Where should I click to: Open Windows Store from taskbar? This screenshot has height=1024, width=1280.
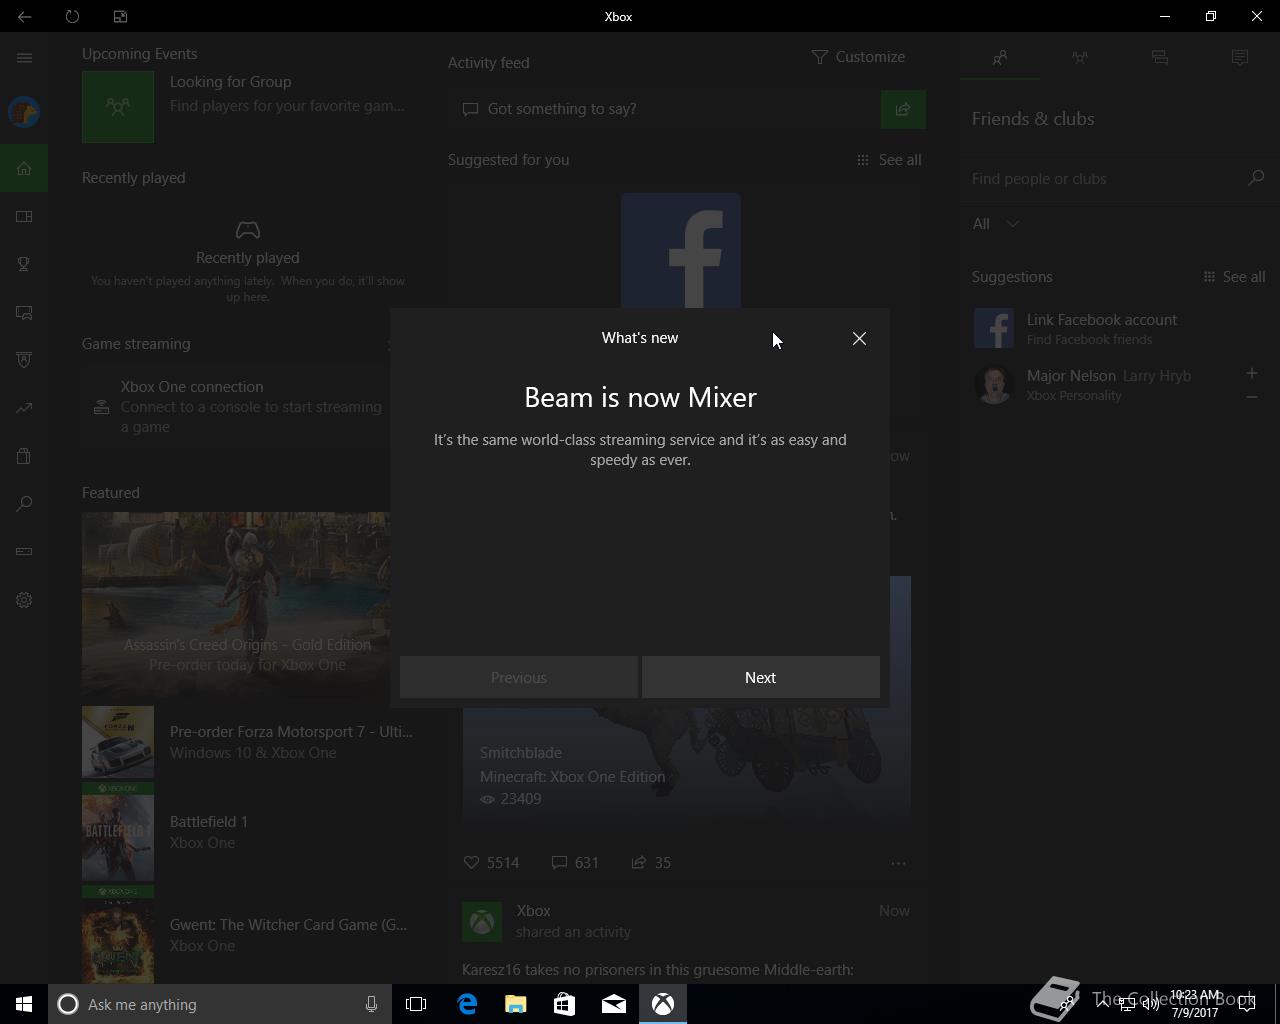pyautogui.click(x=565, y=1004)
